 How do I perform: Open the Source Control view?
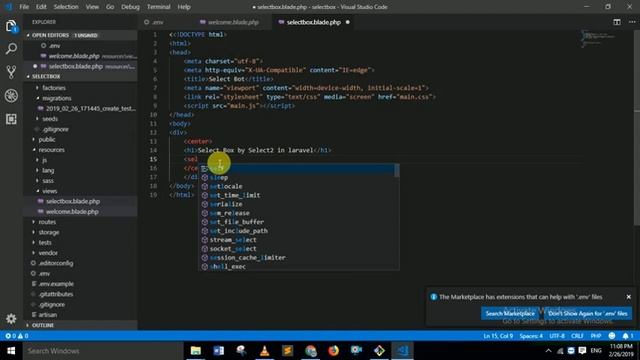point(11,72)
